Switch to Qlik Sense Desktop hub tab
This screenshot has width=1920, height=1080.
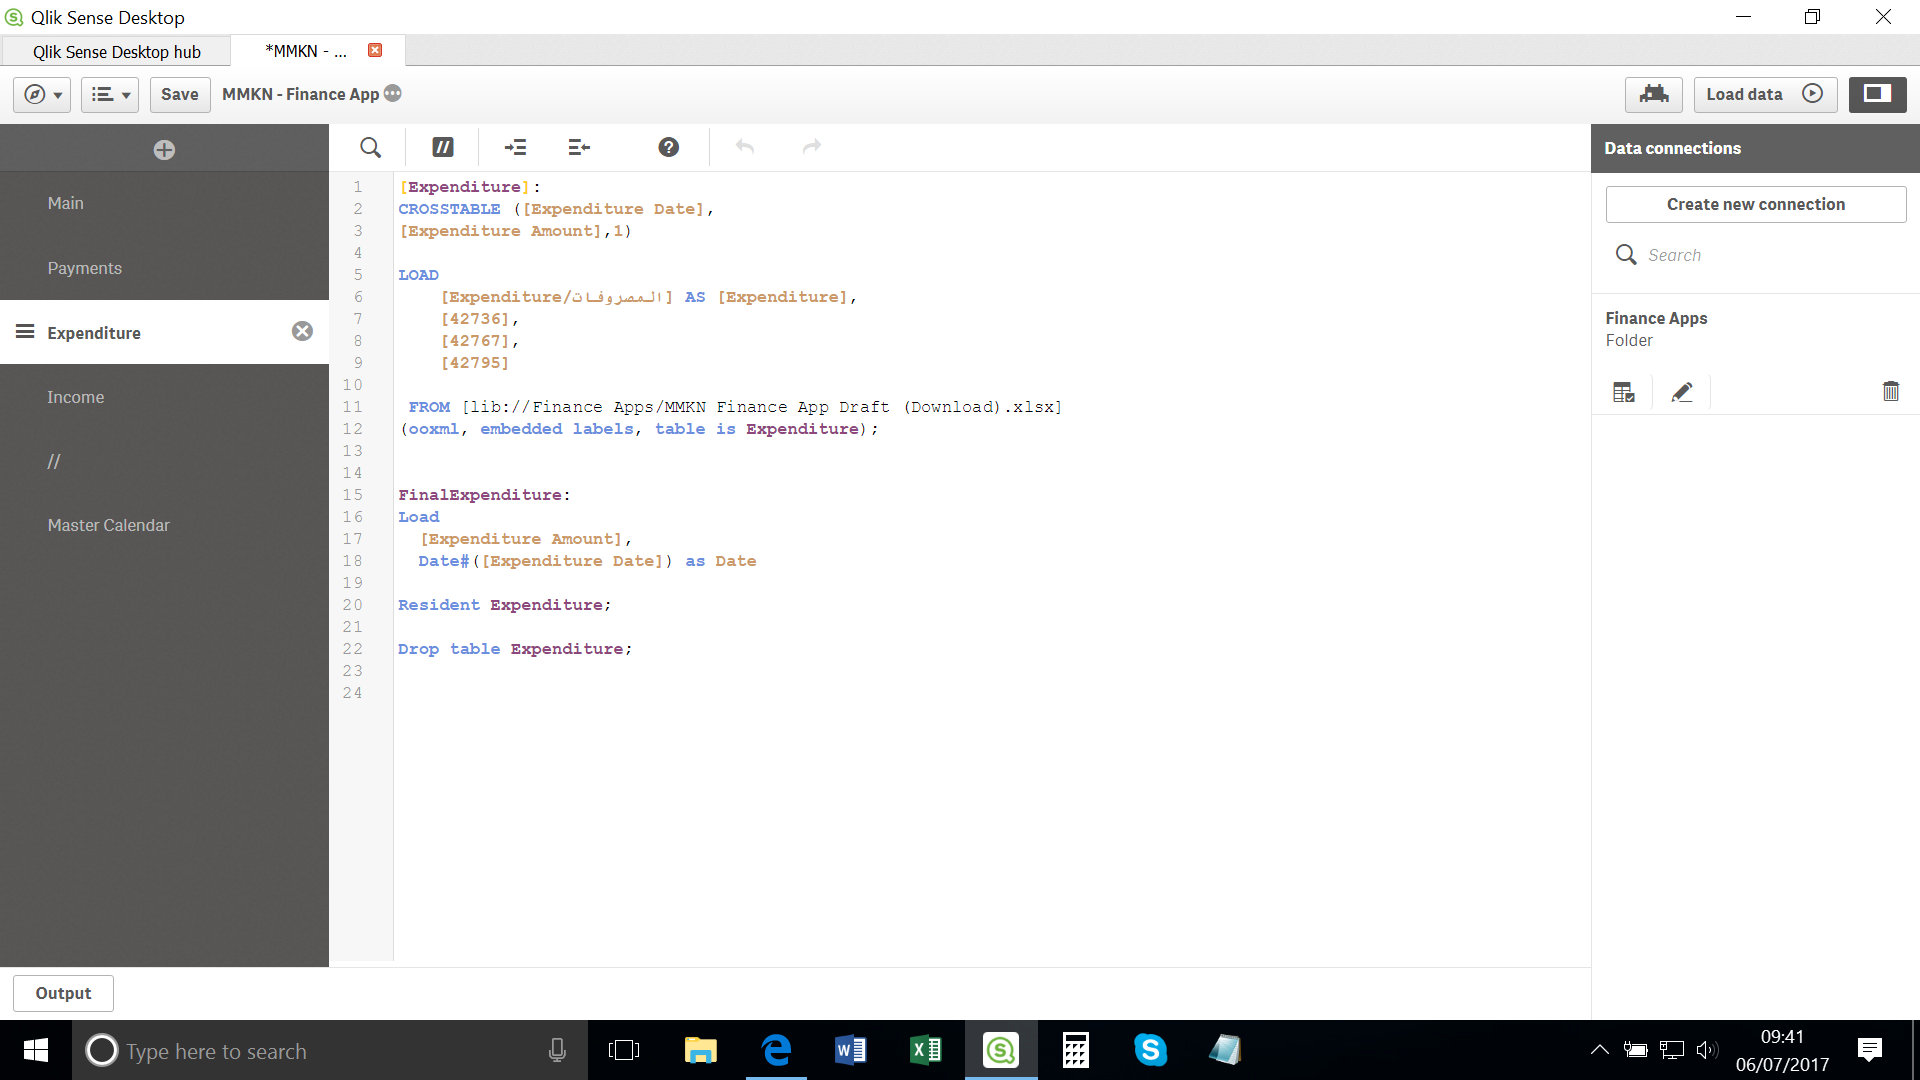tap(116, 52)
